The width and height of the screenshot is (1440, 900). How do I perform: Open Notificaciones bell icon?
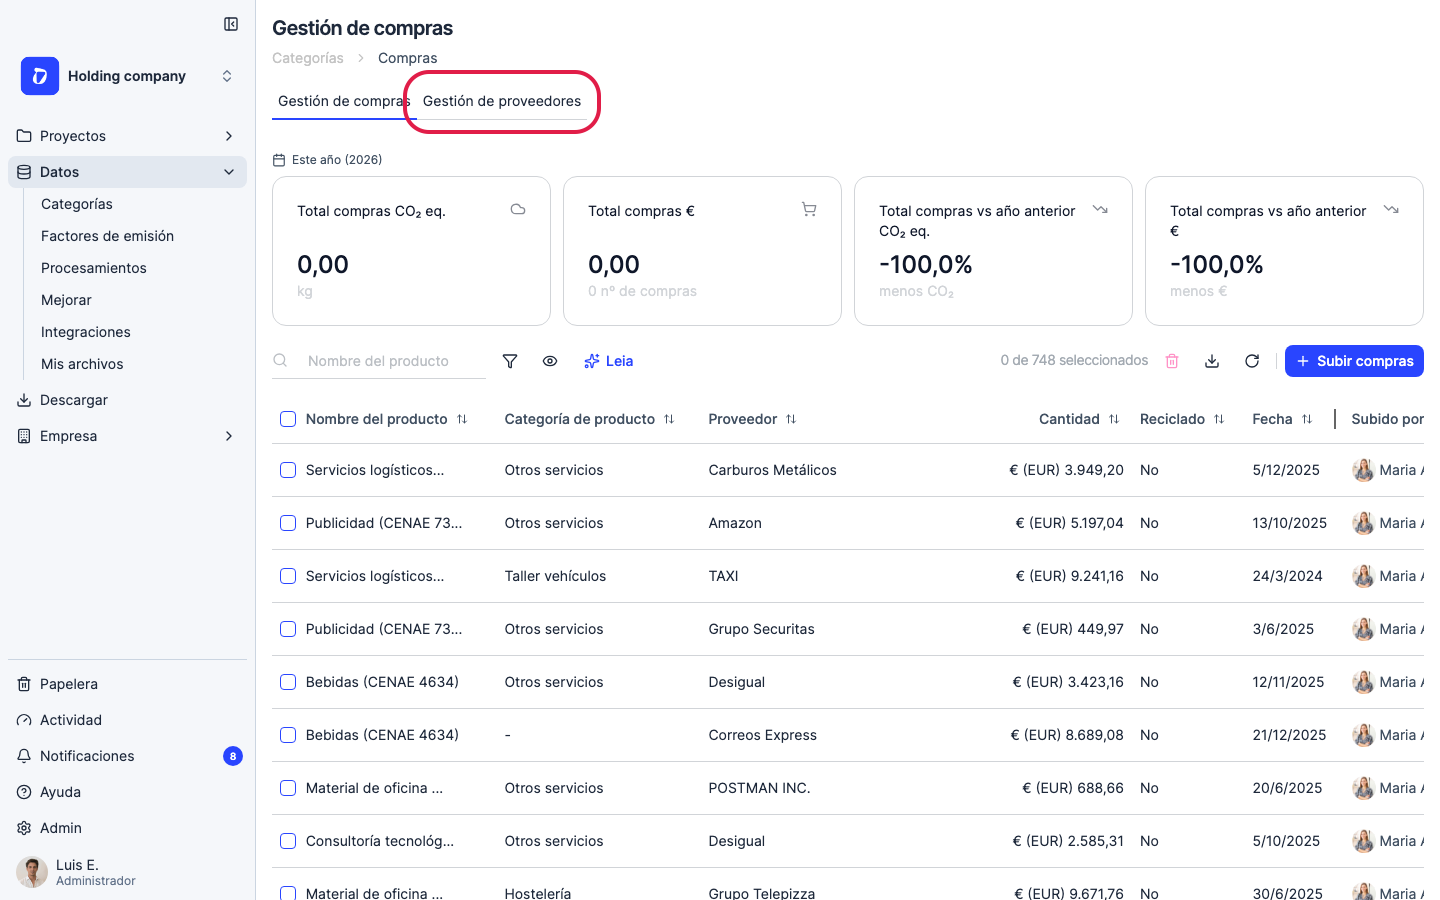pyautogui.click(x=24, y=756)
